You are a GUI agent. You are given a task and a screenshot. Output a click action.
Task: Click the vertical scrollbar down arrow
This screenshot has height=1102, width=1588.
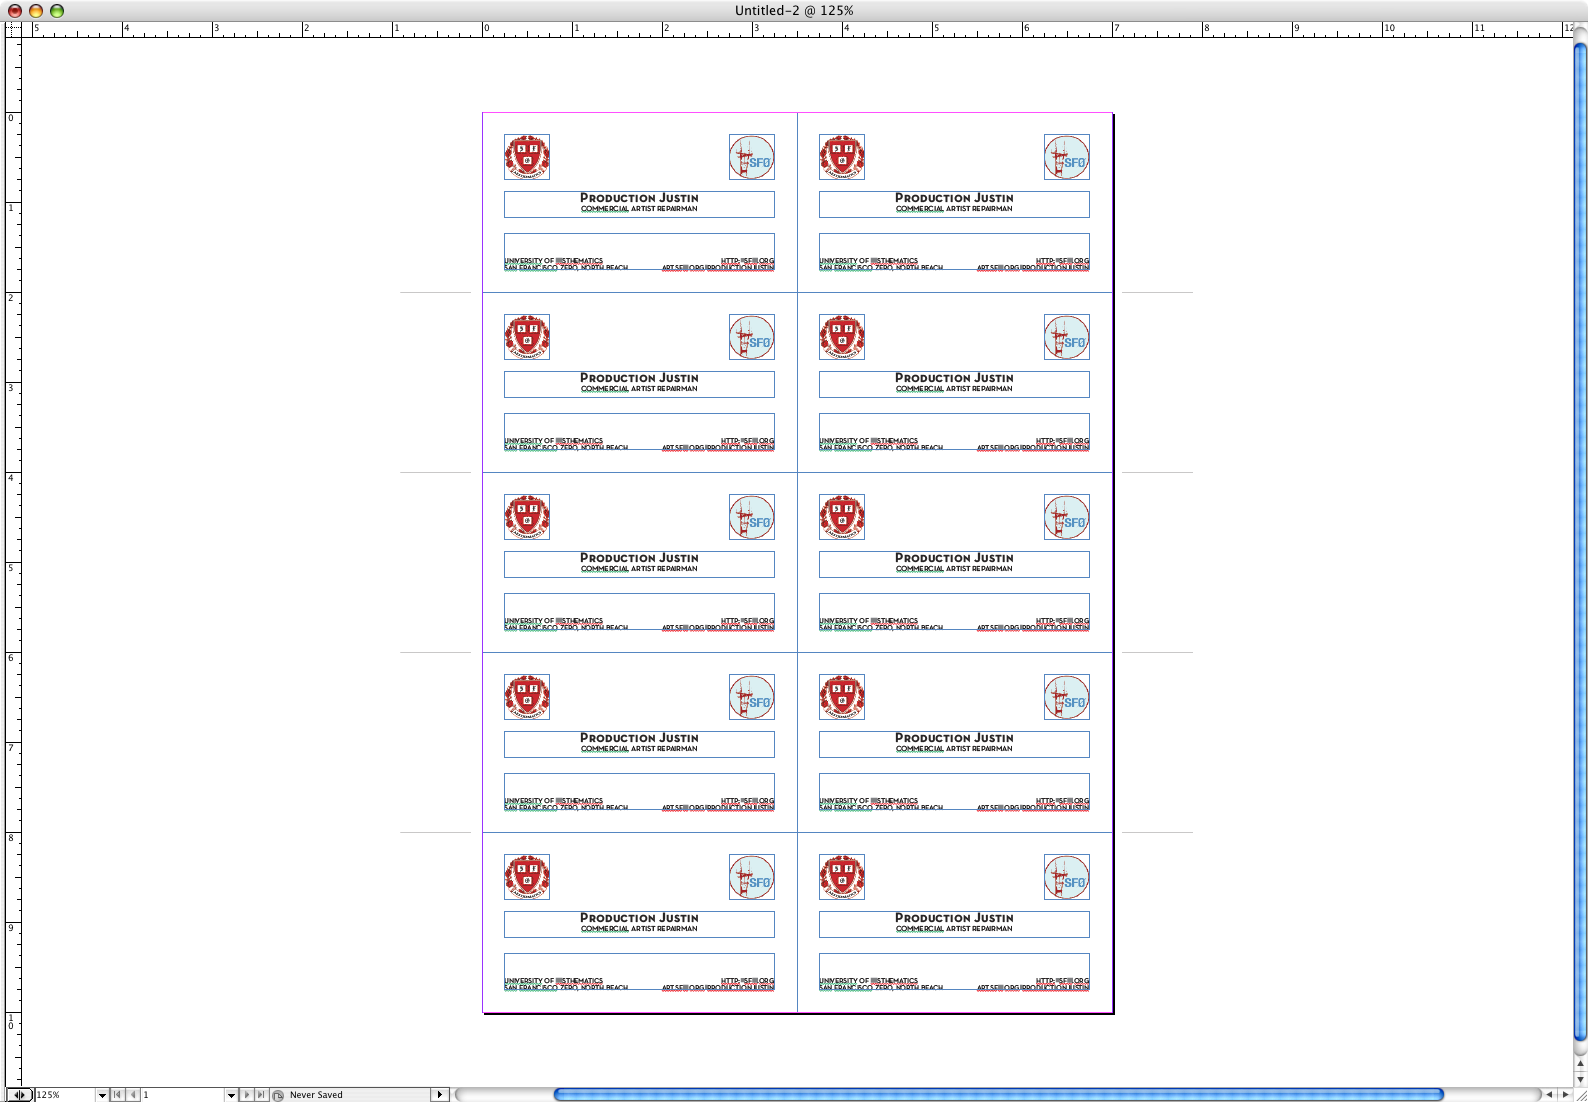1580,1079
